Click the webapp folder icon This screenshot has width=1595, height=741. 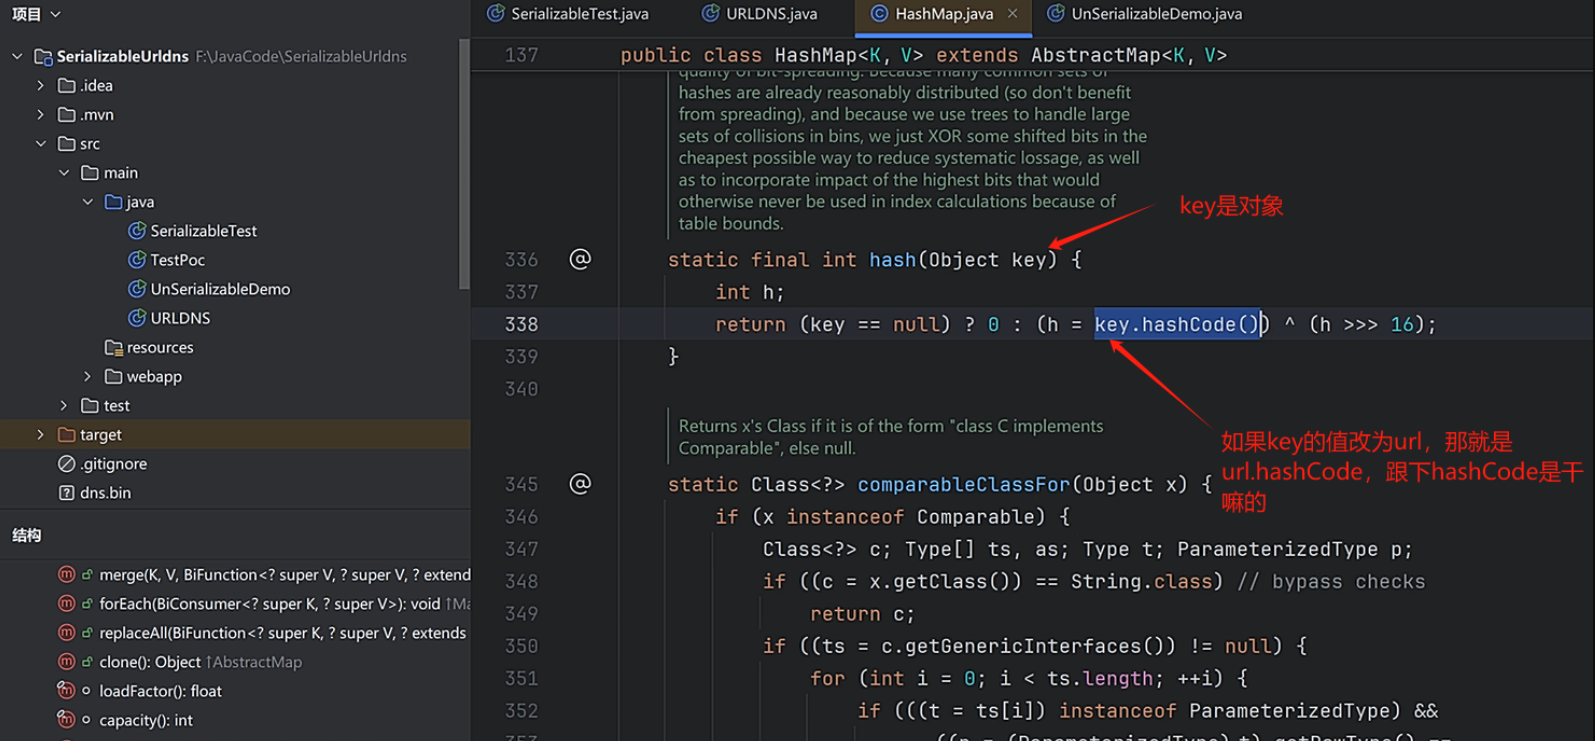click(114, 377)
